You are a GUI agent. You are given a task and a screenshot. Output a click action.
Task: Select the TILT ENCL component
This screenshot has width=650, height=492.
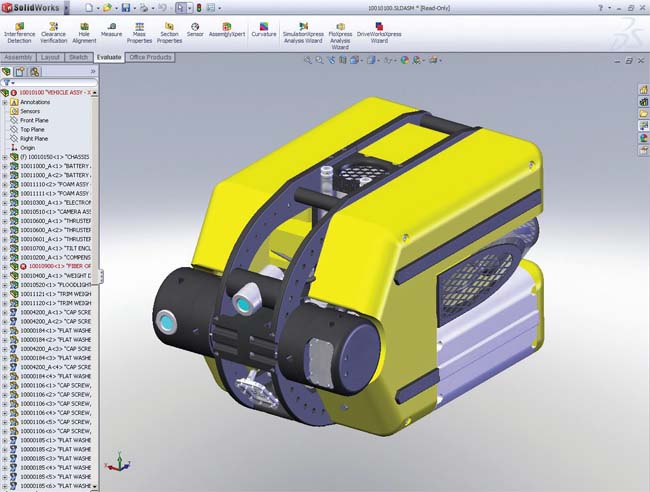coord(56,248)
